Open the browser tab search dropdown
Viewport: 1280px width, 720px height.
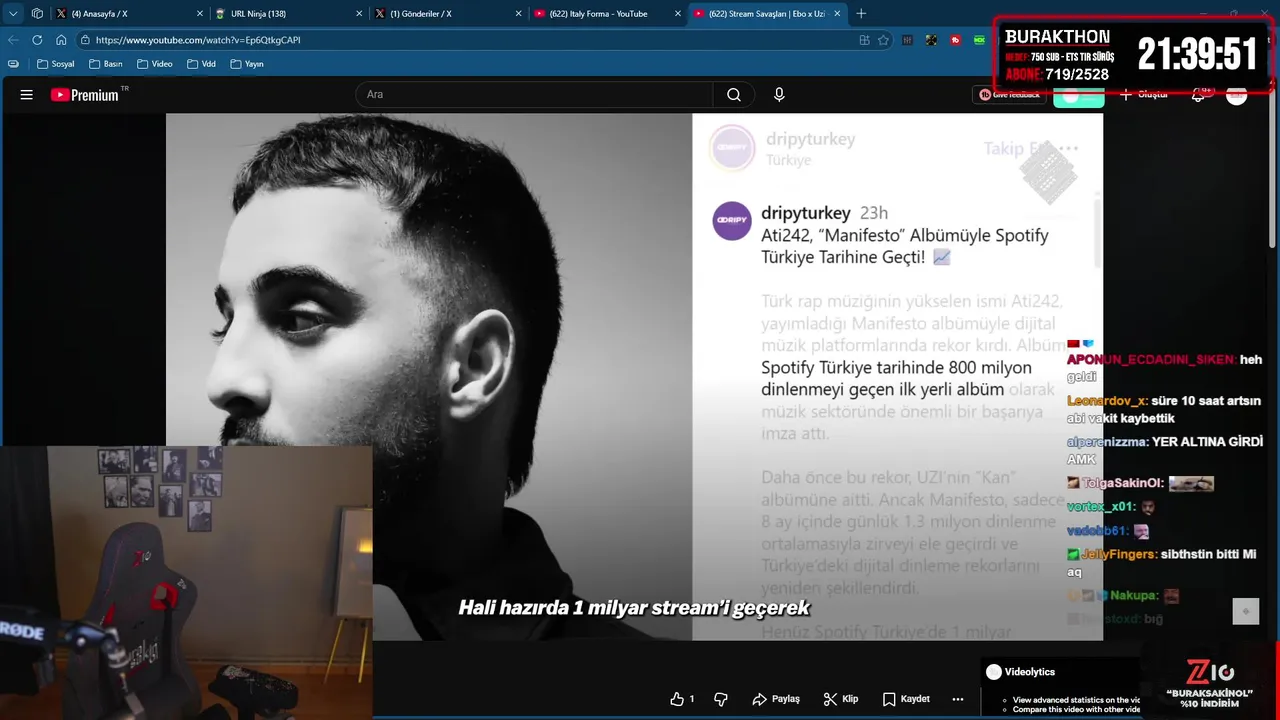pyautogui.click(x=13, y=14)
